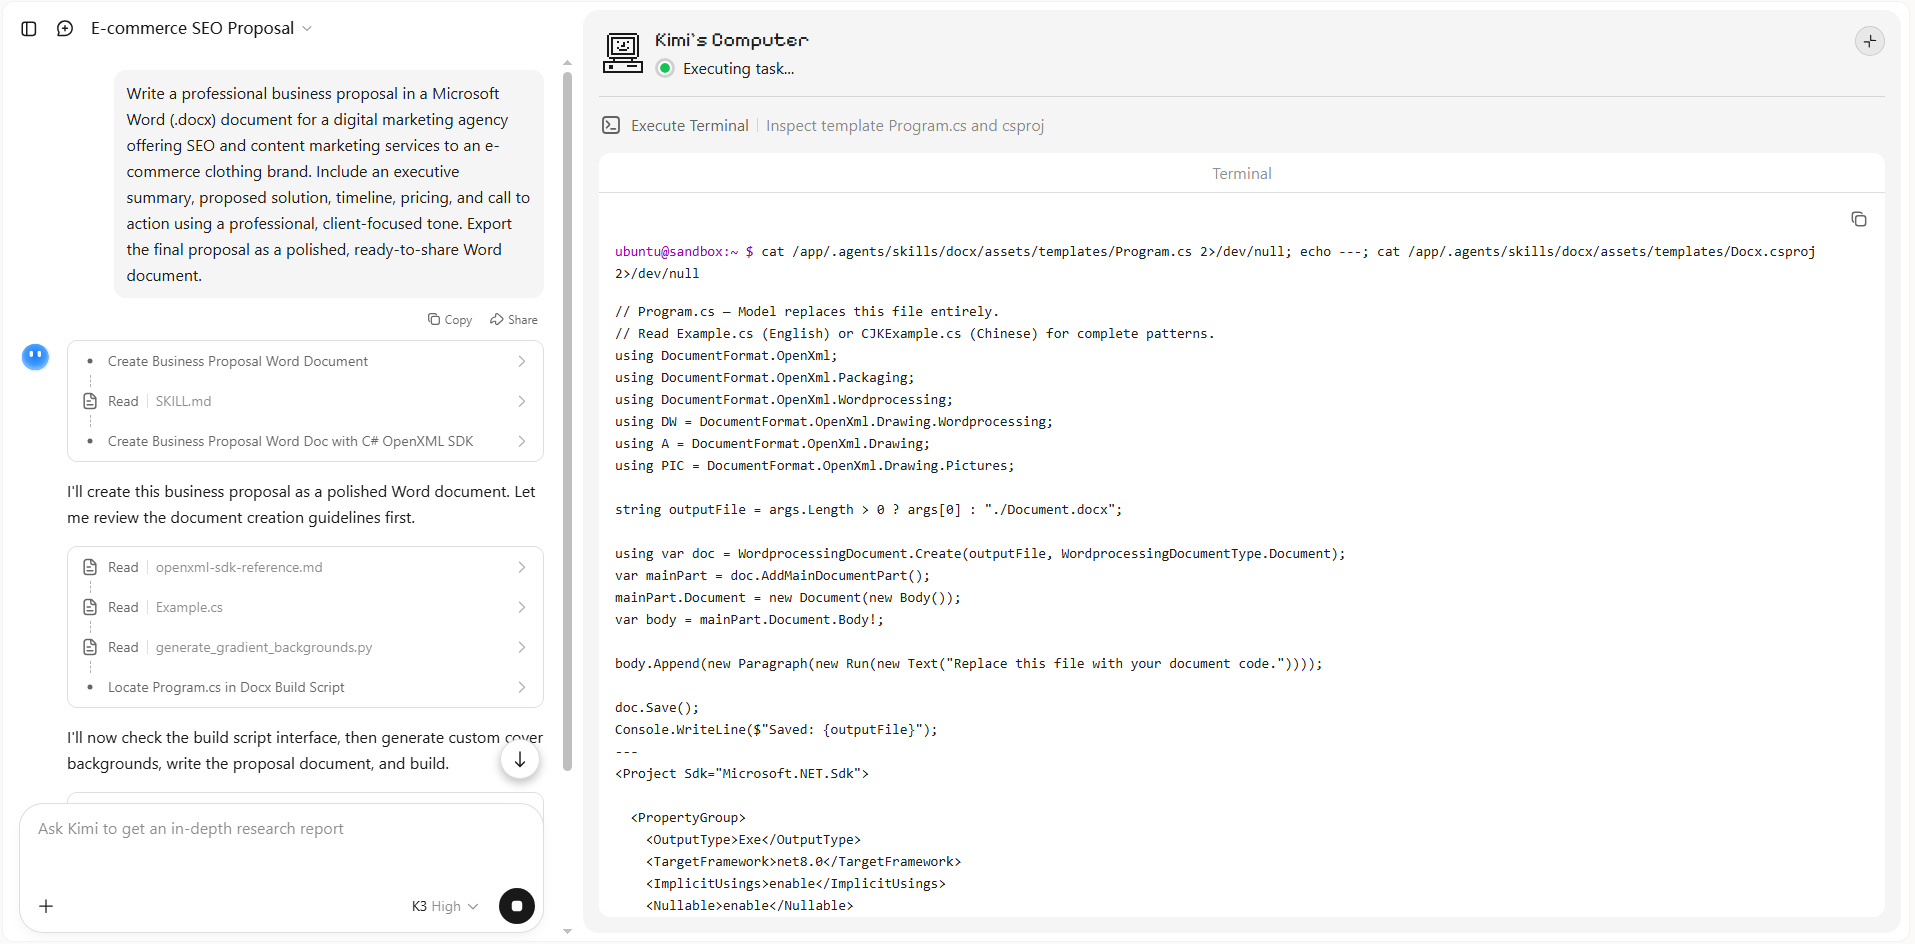
Task: Click file icon beside Example.cs
Action: point(90,608)
